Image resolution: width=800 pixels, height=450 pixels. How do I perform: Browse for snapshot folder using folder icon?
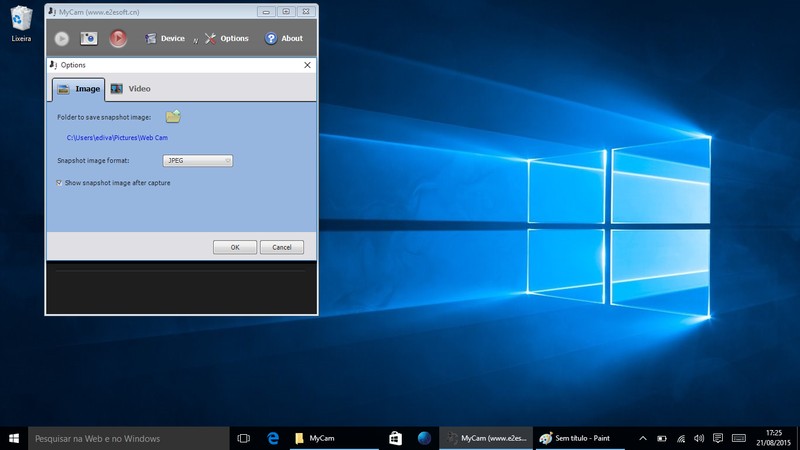pos(173,117)
